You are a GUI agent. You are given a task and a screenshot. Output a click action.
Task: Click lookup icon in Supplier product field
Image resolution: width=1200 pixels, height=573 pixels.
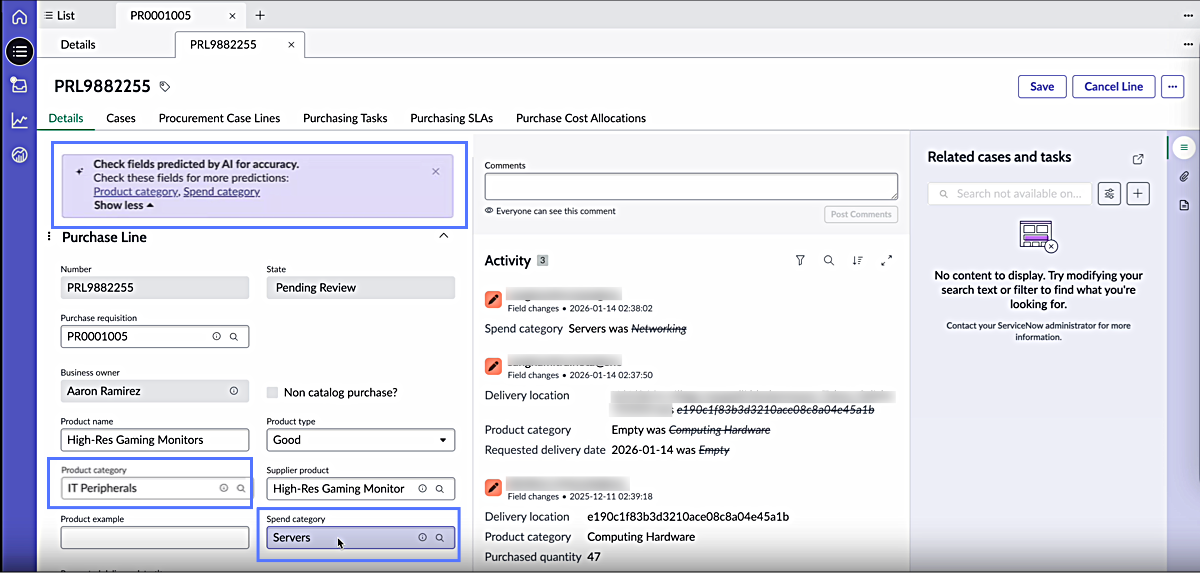[440, 488]
